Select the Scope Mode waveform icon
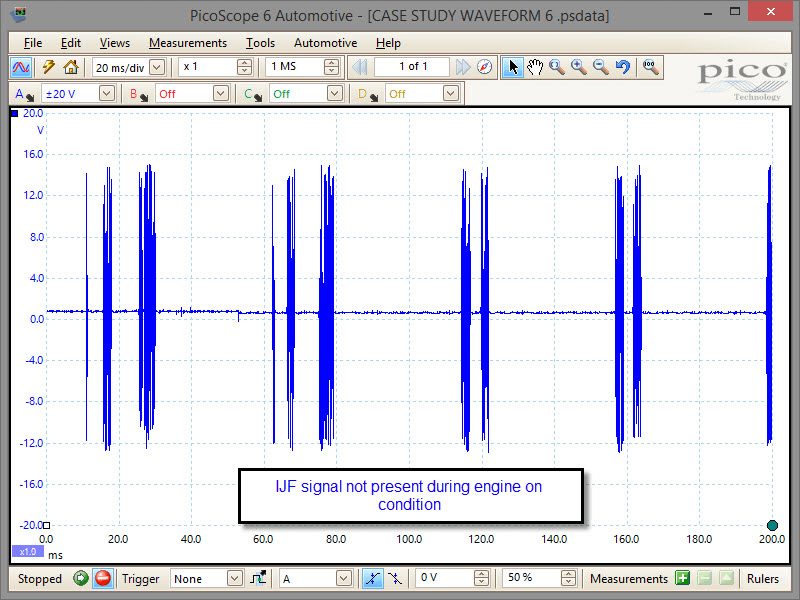800x600 pixels. (21, 67)
